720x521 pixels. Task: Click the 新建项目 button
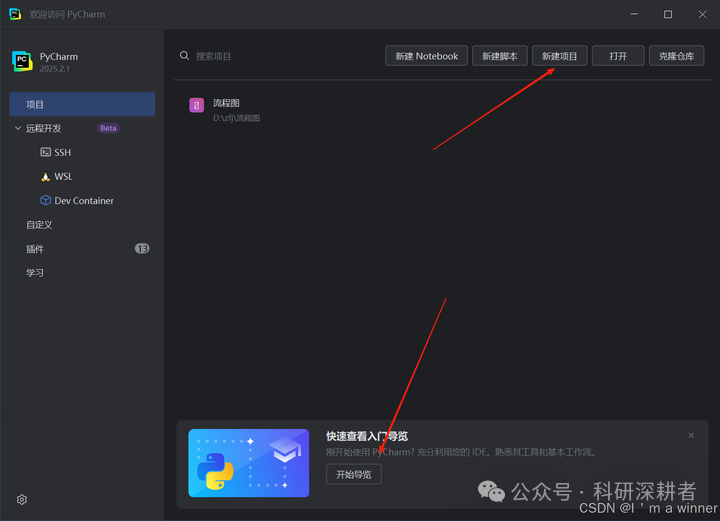559,56
